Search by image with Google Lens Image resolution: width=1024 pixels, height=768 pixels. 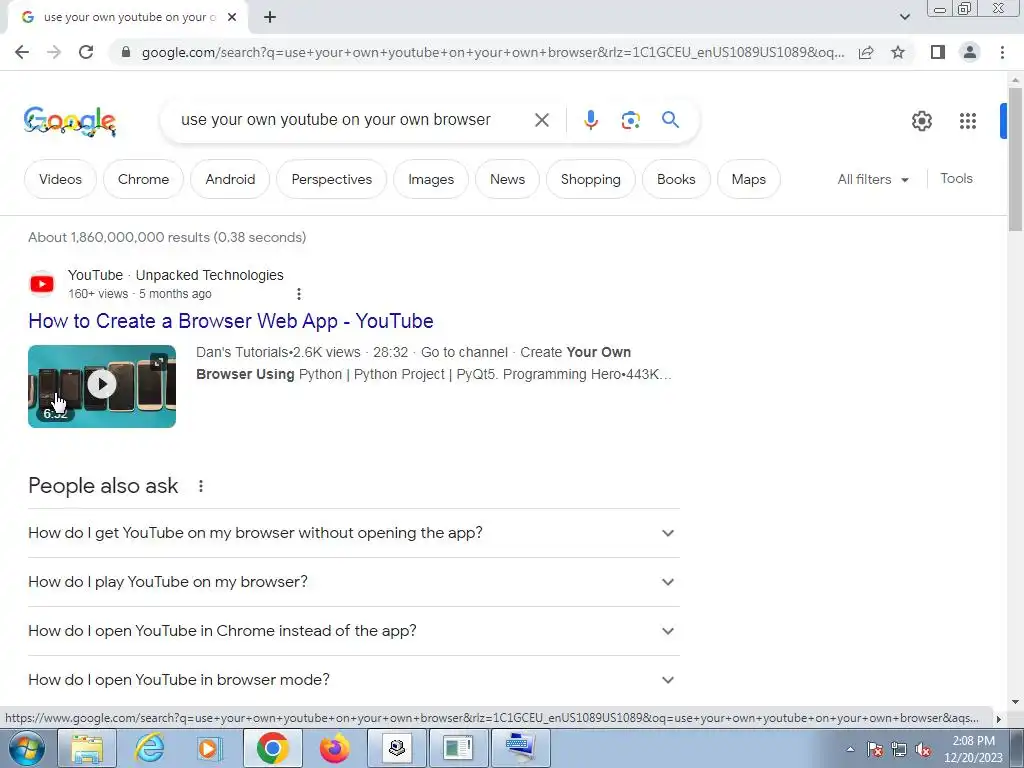[630, 120]
